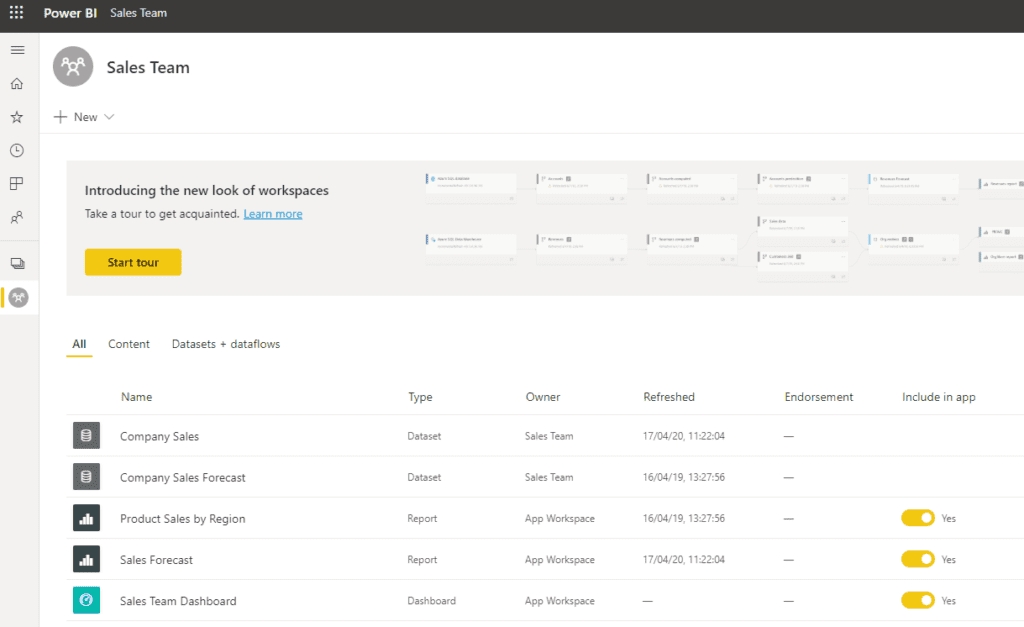The width and height of the screenshot is (1024, 627).
Task: Click the Start tour button
Action: tap(133, 261)
